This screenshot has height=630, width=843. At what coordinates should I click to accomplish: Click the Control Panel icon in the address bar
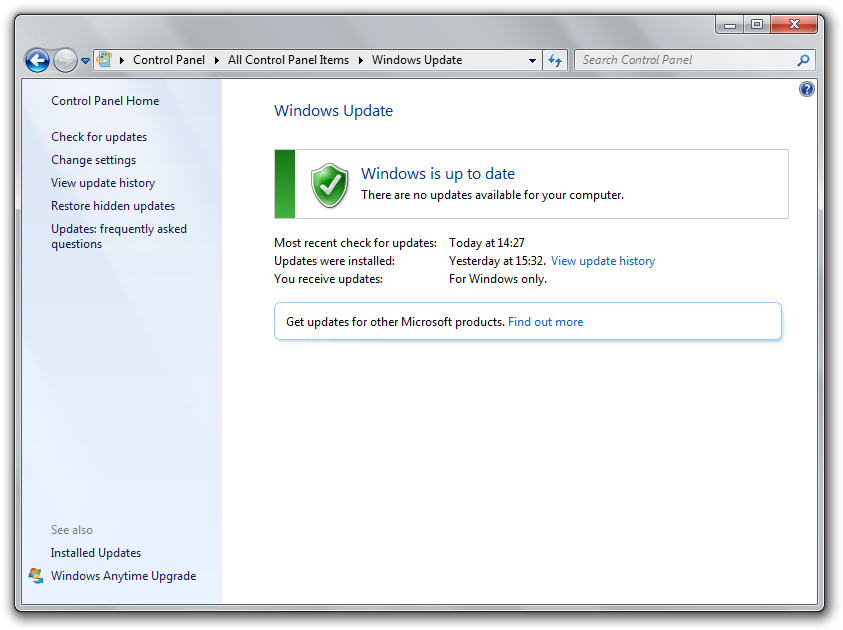[104, 60]
